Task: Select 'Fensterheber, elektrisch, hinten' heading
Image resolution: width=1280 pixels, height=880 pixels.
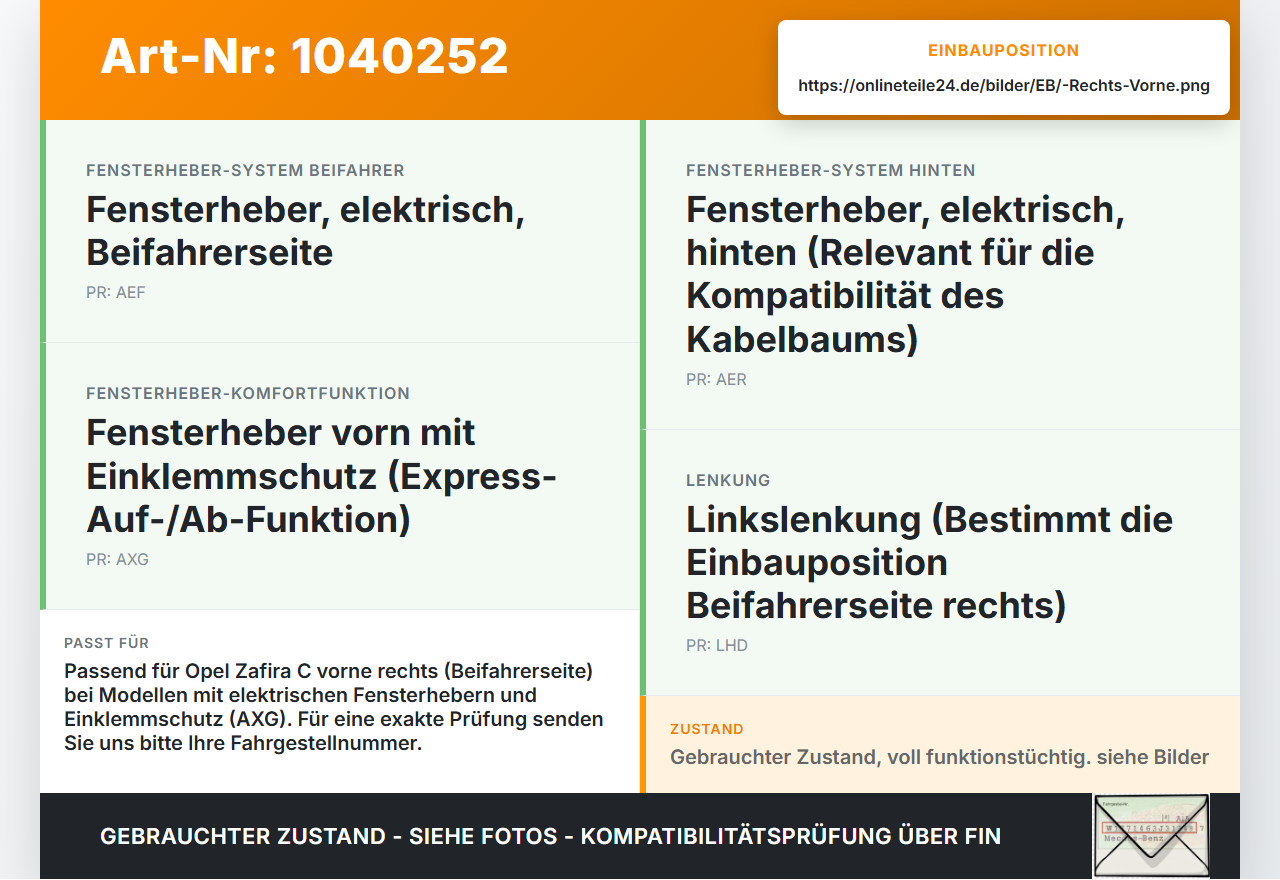Action: [x=906, y=274]
